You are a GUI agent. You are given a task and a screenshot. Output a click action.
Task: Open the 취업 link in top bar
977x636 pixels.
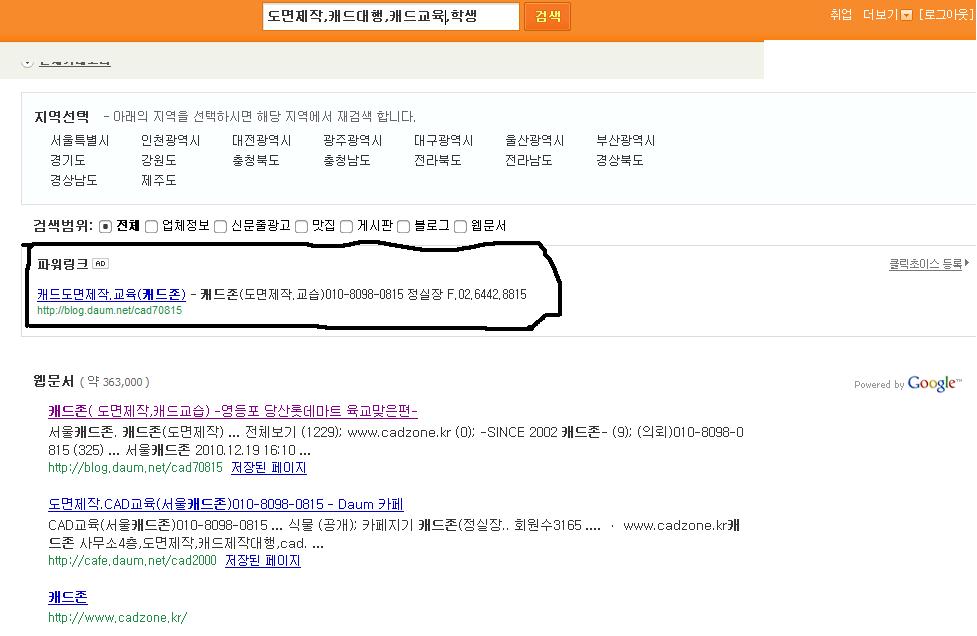841,14
